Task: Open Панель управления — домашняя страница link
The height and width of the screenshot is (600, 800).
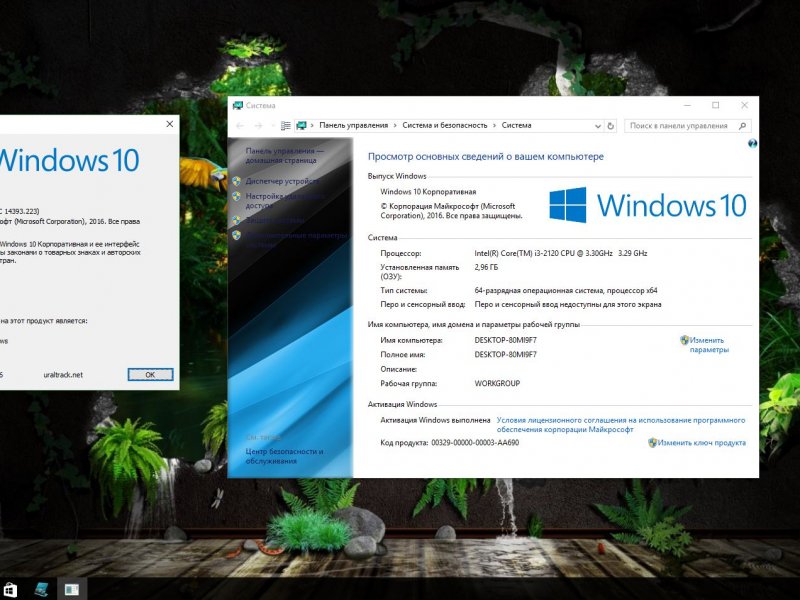Action: point(285,156)
